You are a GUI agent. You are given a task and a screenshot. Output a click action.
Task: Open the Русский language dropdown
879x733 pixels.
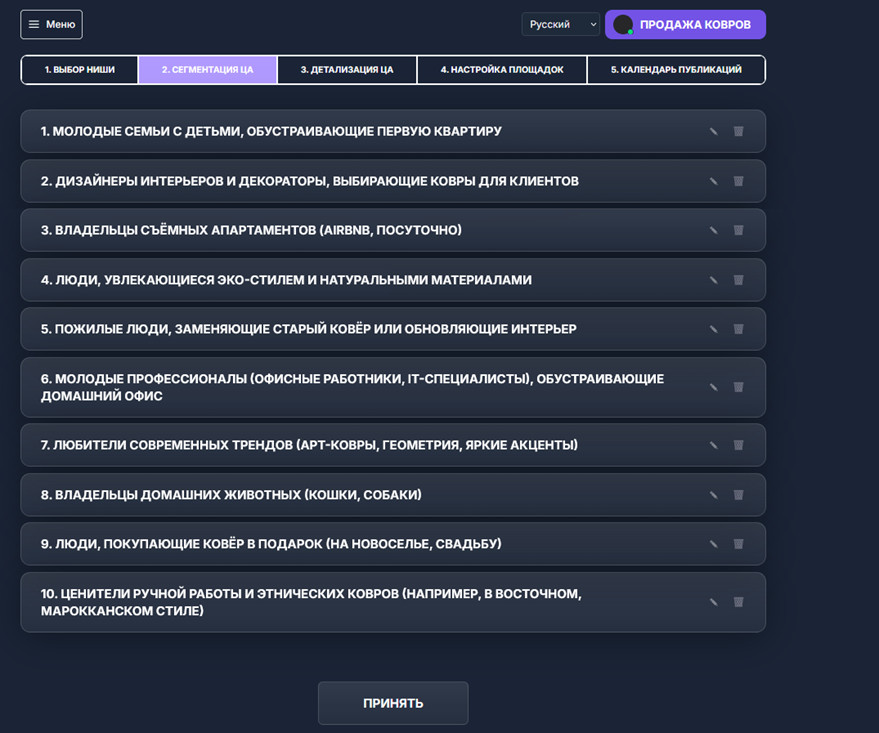point(561,24)
